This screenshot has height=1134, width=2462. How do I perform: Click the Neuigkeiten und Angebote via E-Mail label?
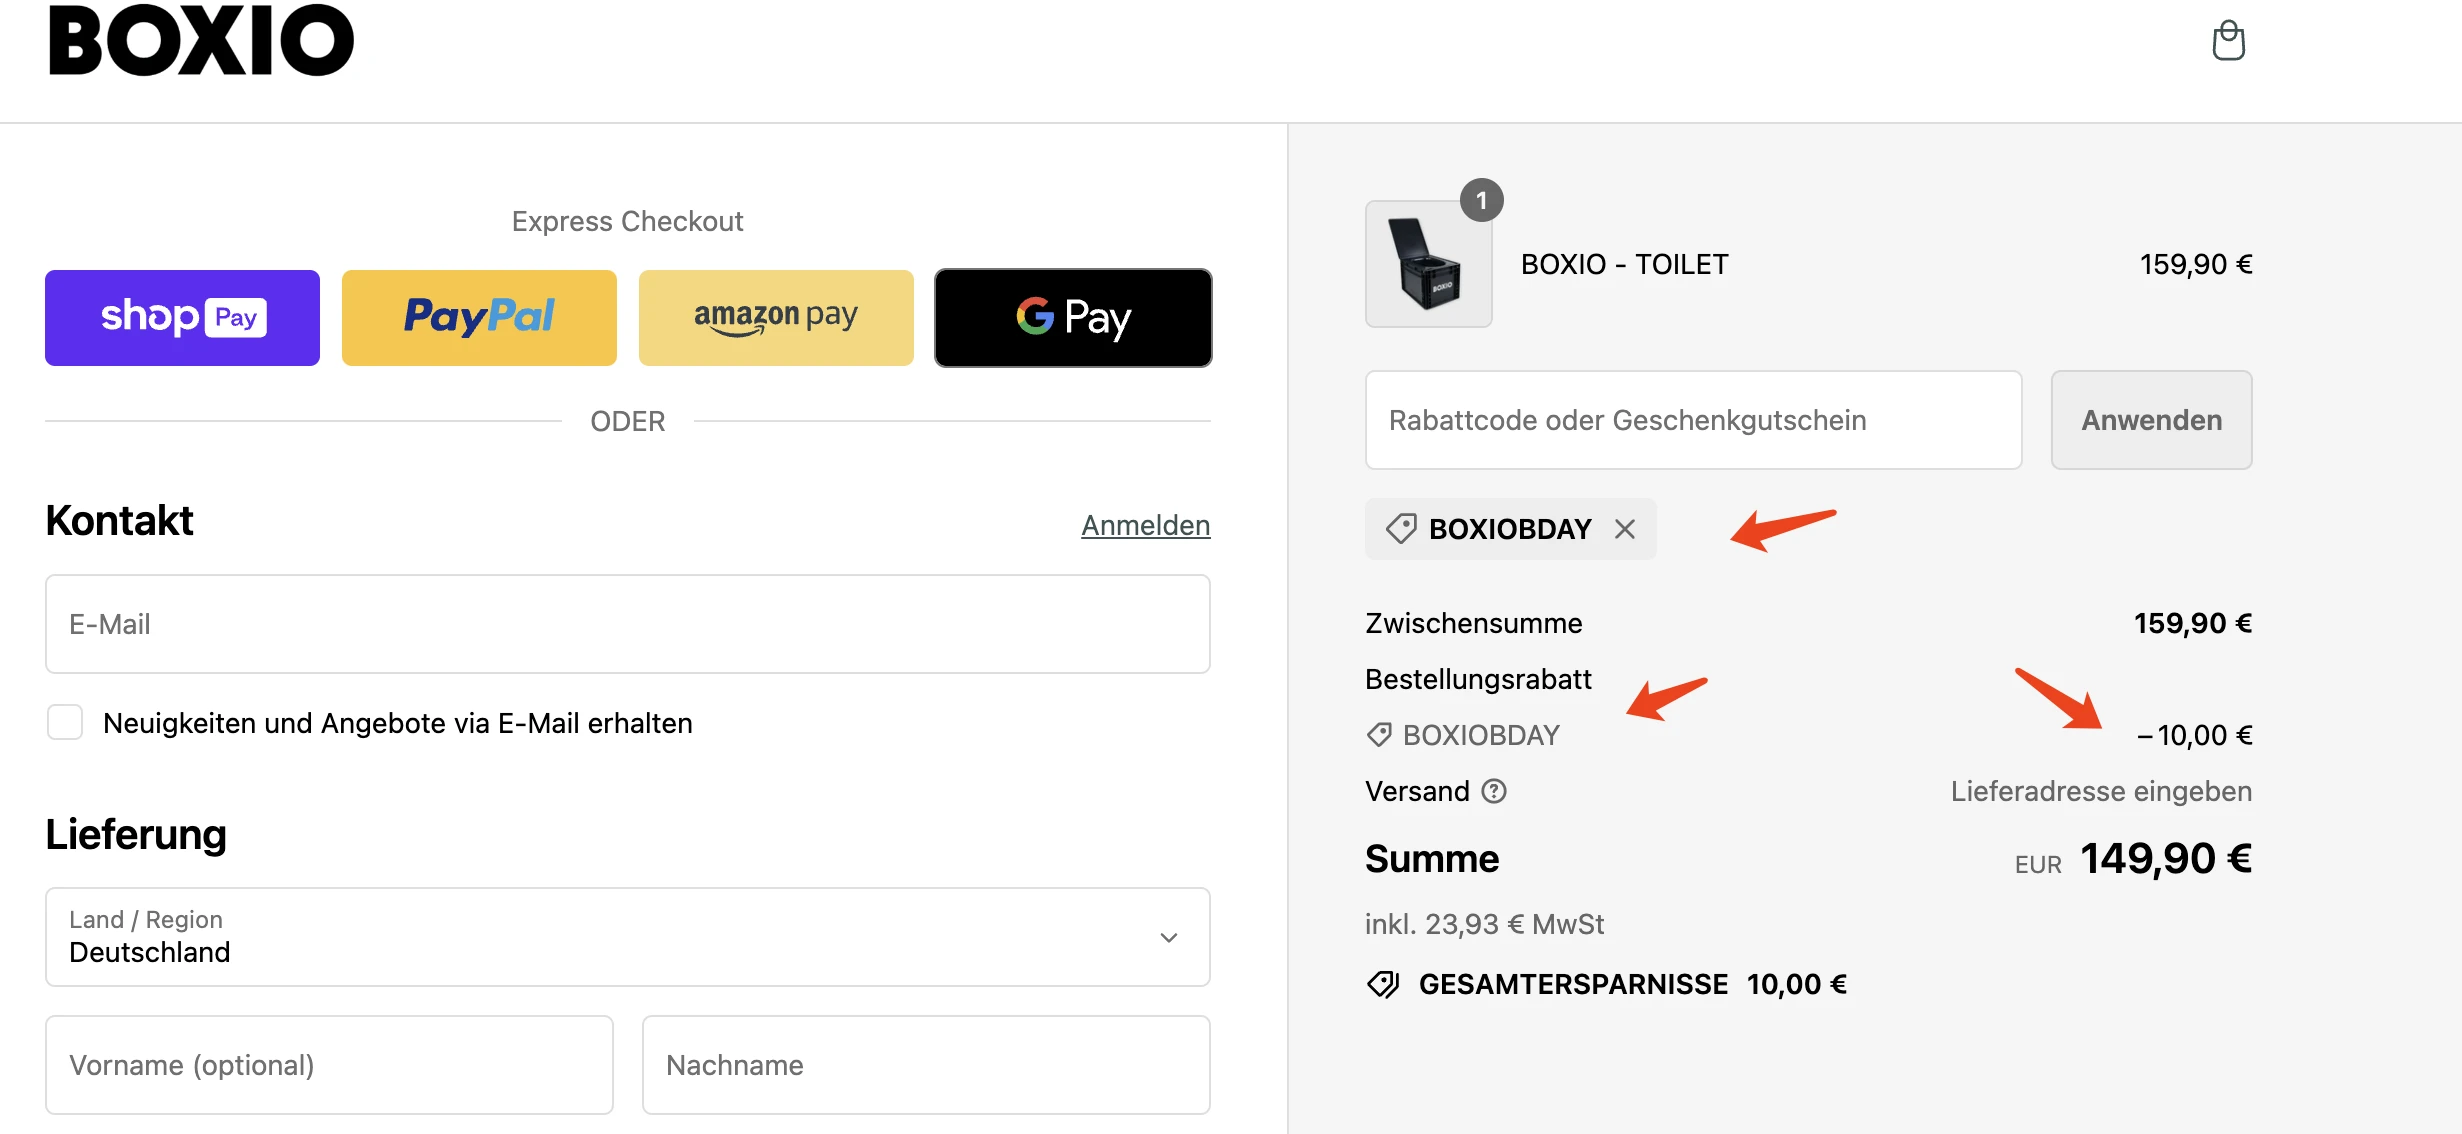coord(398,723)
